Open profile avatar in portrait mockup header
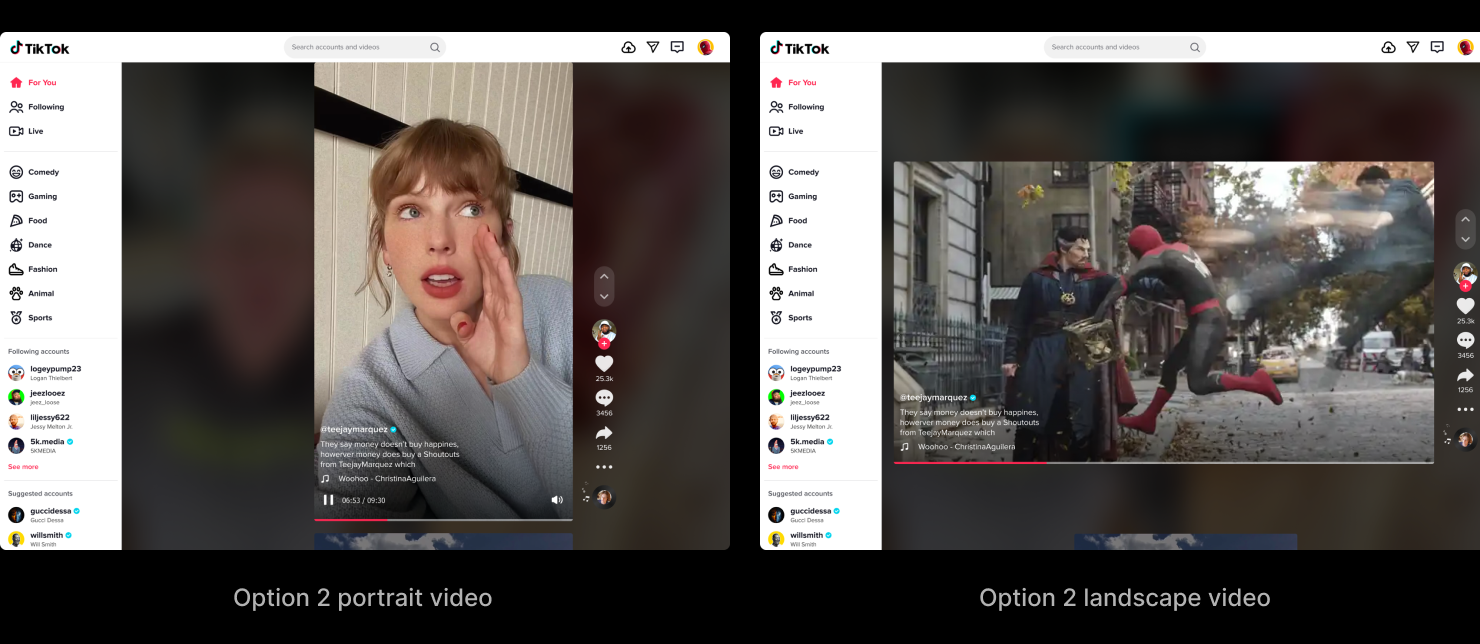 [x=705, y=47]
